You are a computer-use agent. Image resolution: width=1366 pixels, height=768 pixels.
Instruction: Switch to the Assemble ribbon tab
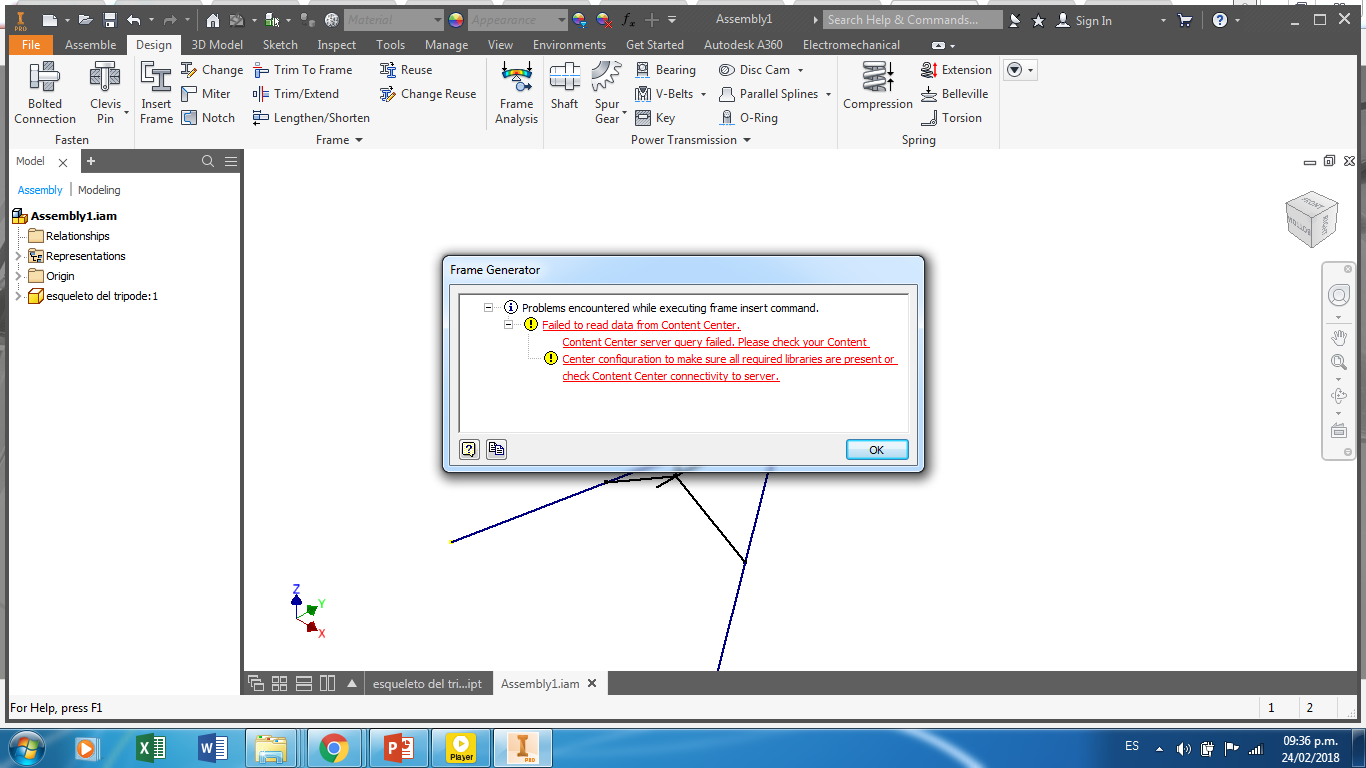click(90, 44)
